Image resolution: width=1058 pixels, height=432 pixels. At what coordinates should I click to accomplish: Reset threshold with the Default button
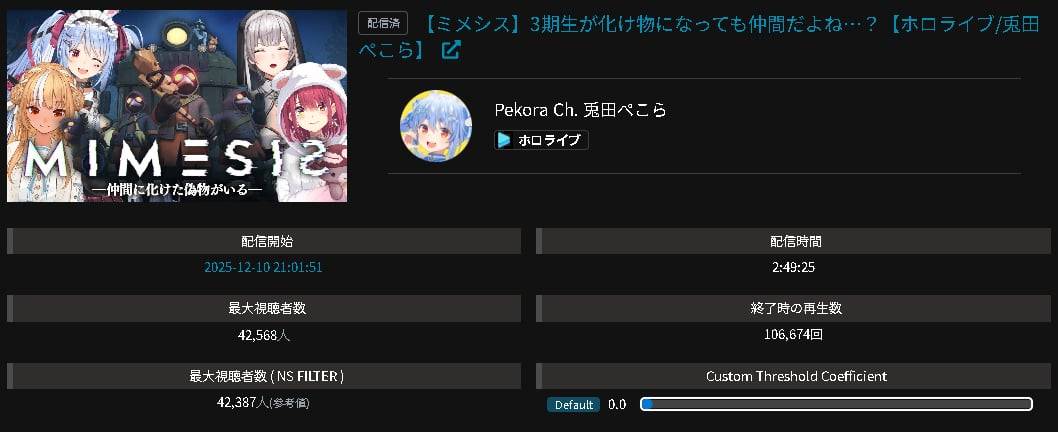573,404
